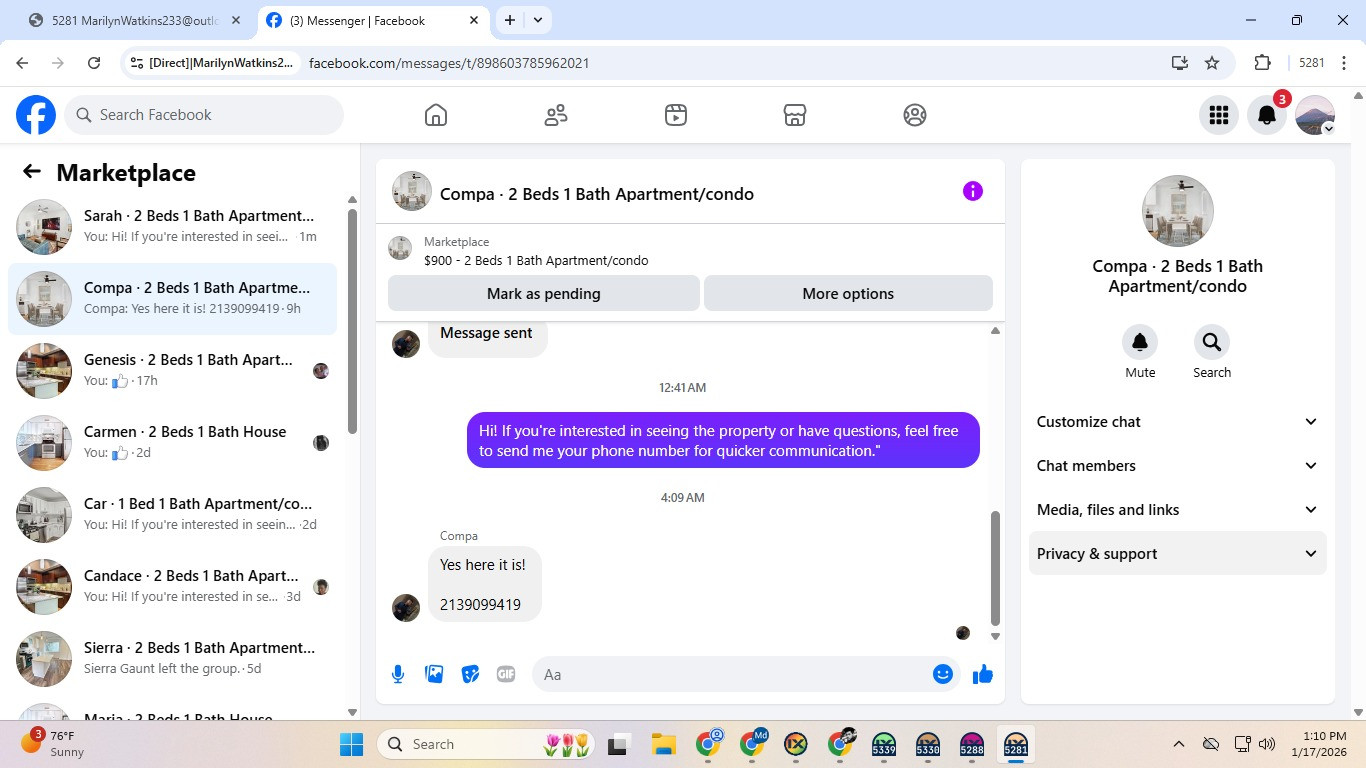This screenshot has height=768, width=1366.
Task: Open the Notifications bell with badge 3
Action: tap(1267, 115)
